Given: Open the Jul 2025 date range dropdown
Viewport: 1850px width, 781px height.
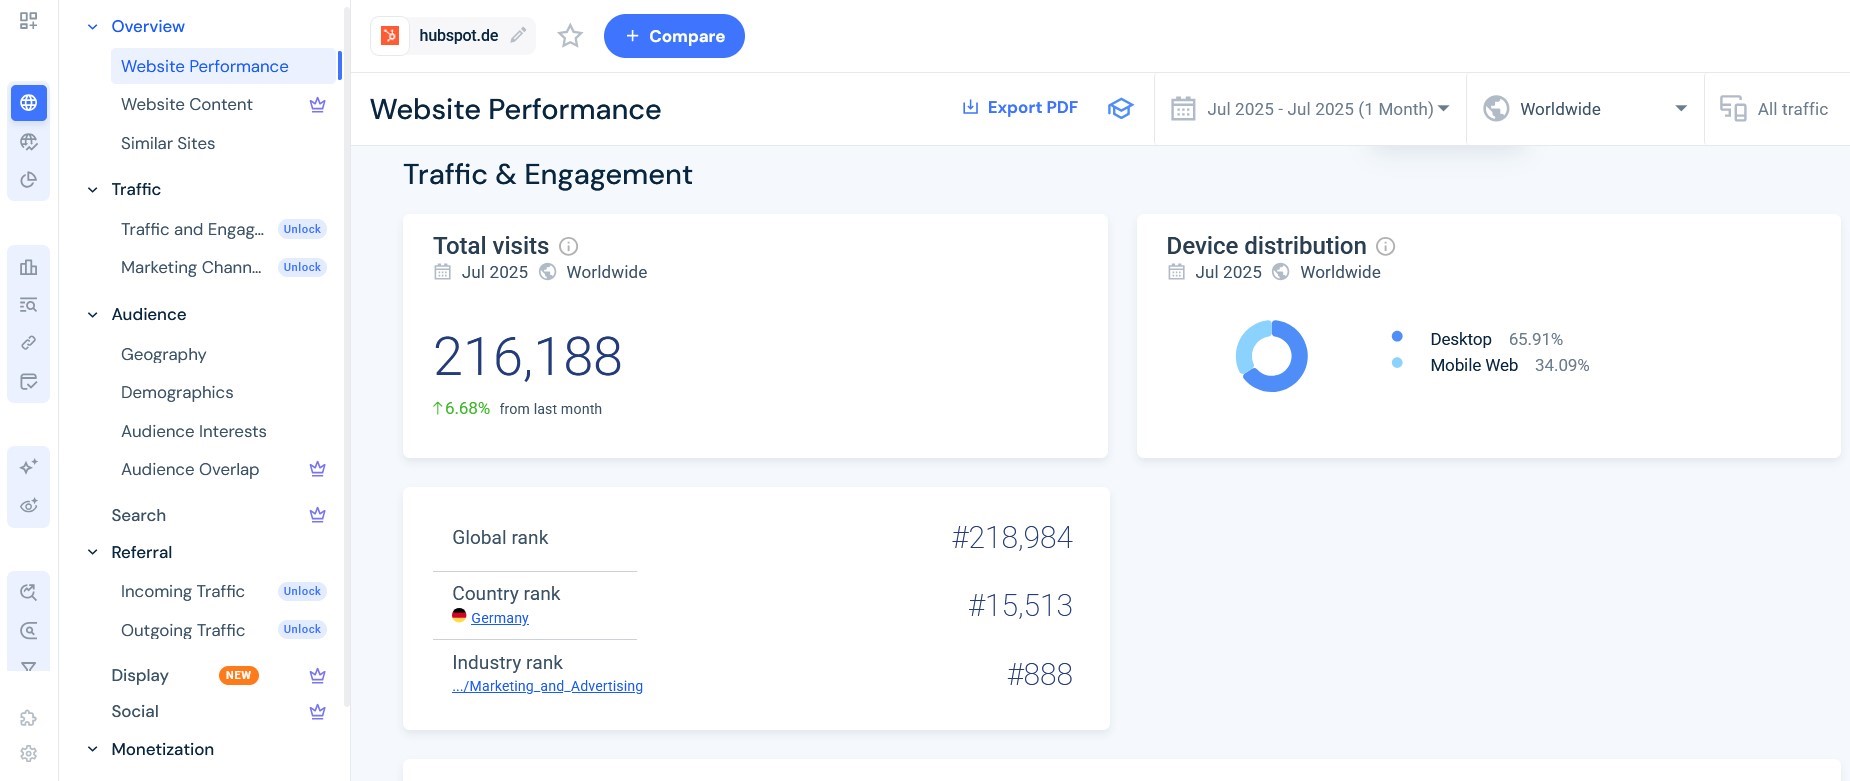Looking at the screenshot, I should pos(1310,109).
